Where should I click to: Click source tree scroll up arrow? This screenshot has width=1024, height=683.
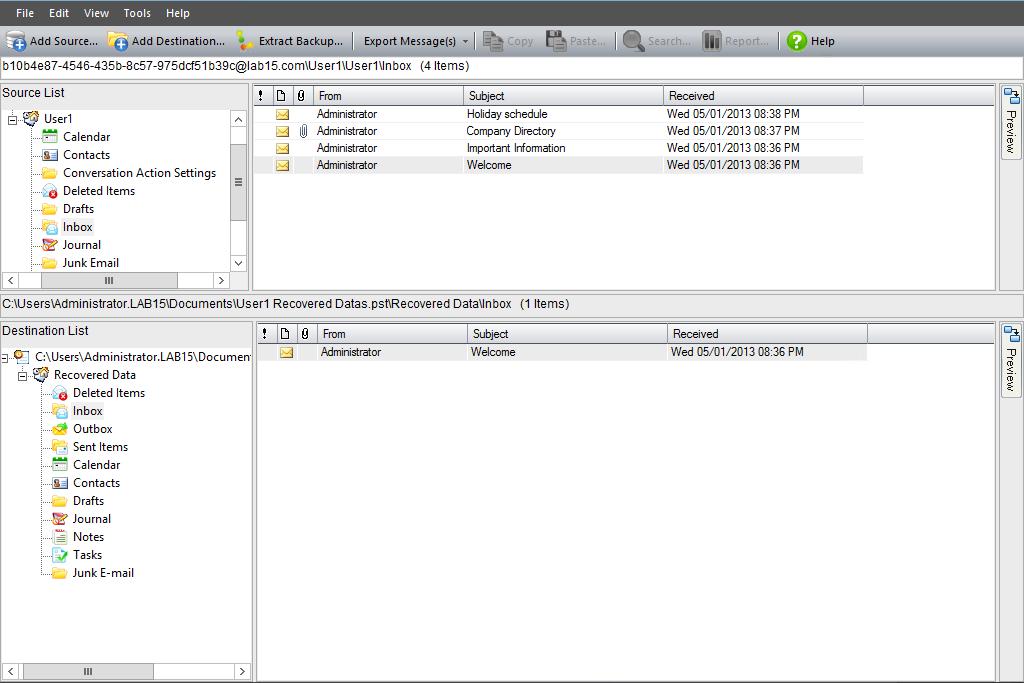click(238, 119)
